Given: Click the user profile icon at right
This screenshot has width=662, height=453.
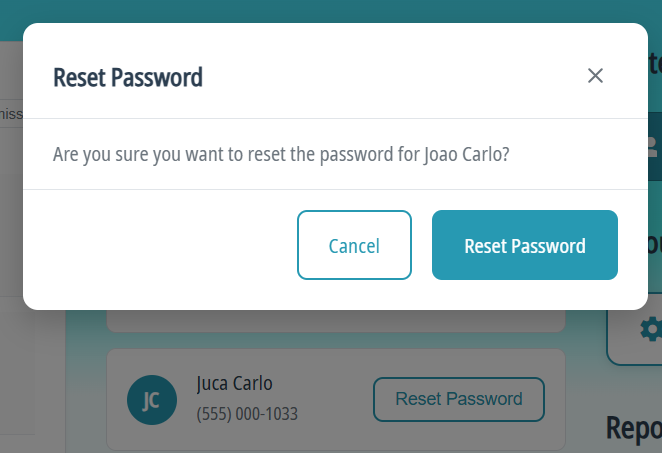Looking at the screenshot, I should (652, 148).
